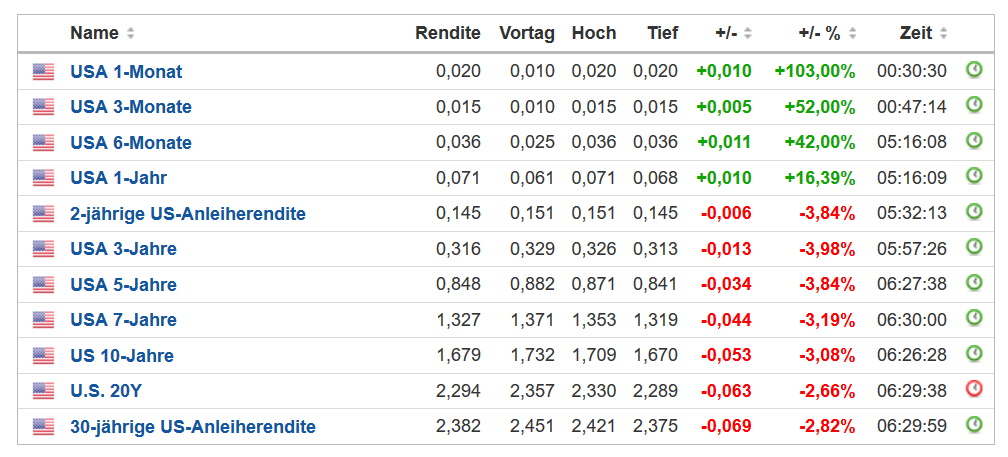Screen dimensions: 1008x457
Task: Click the Hoch column header
Action: tap(594, 33)
